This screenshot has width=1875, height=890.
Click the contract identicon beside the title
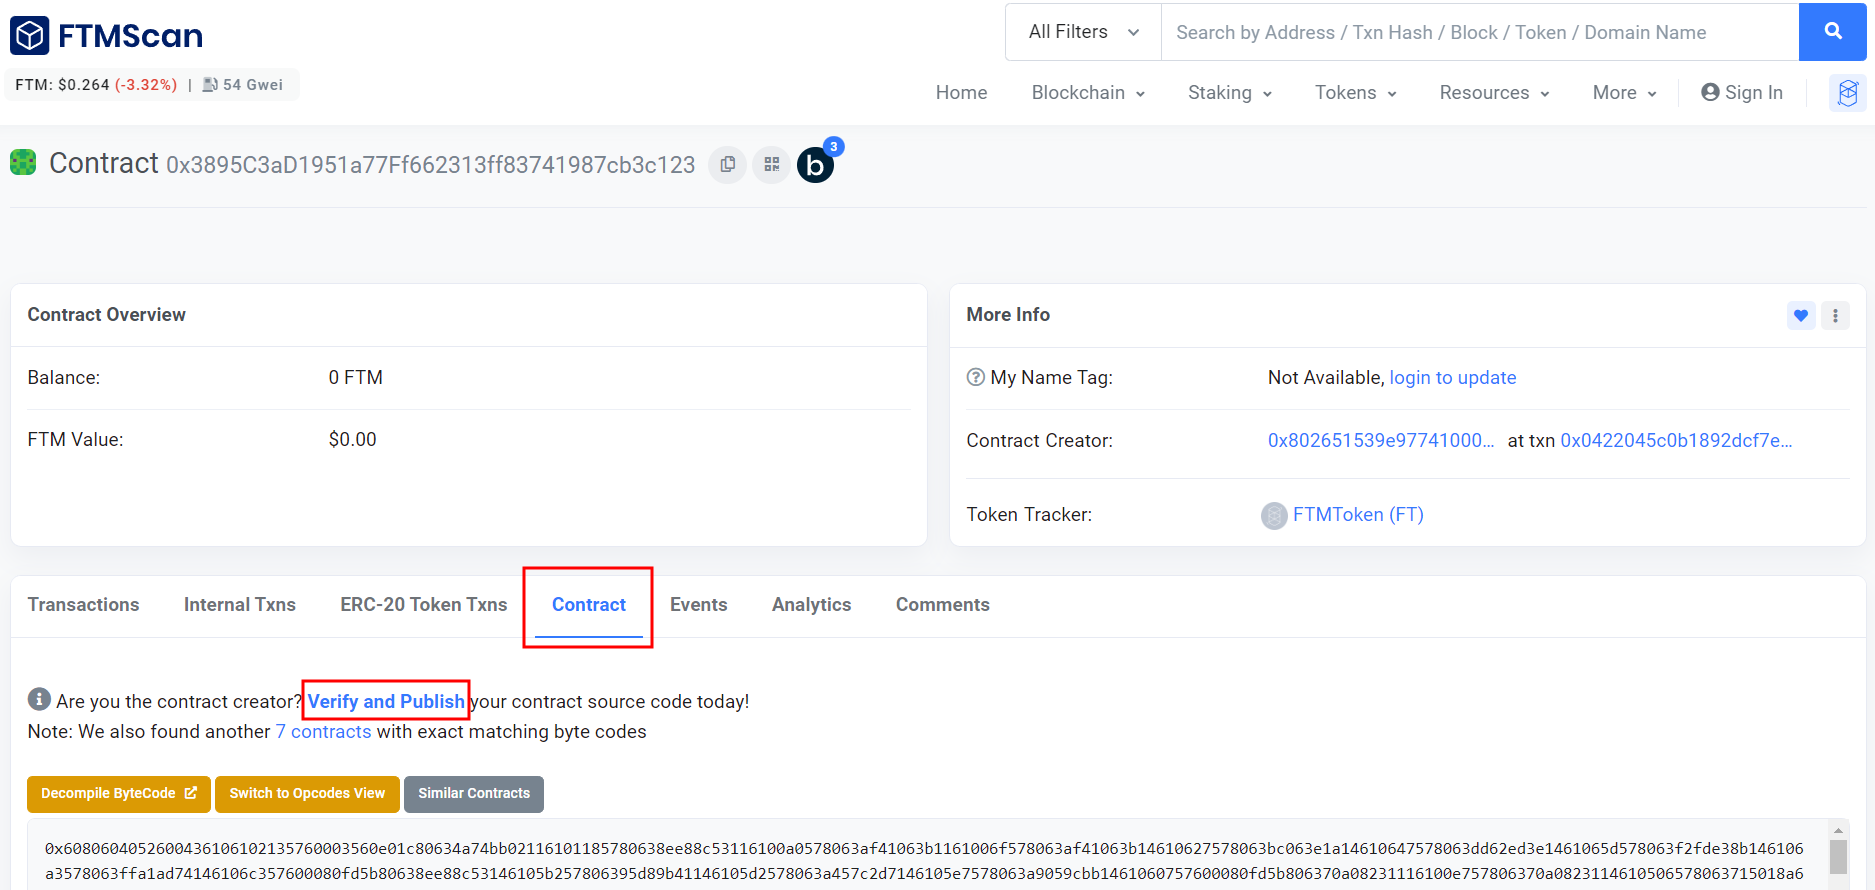coord(23,162)
